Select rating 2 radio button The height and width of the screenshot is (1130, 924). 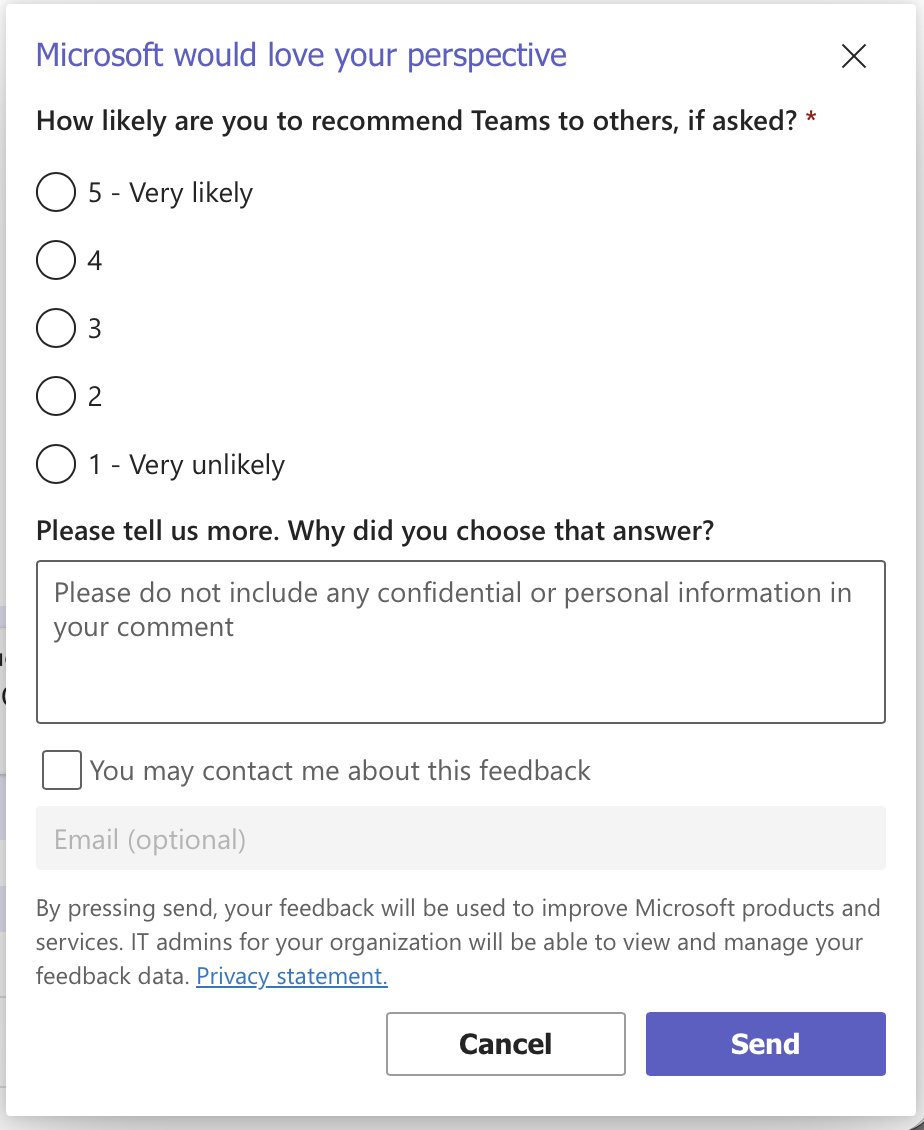point(56,396)
